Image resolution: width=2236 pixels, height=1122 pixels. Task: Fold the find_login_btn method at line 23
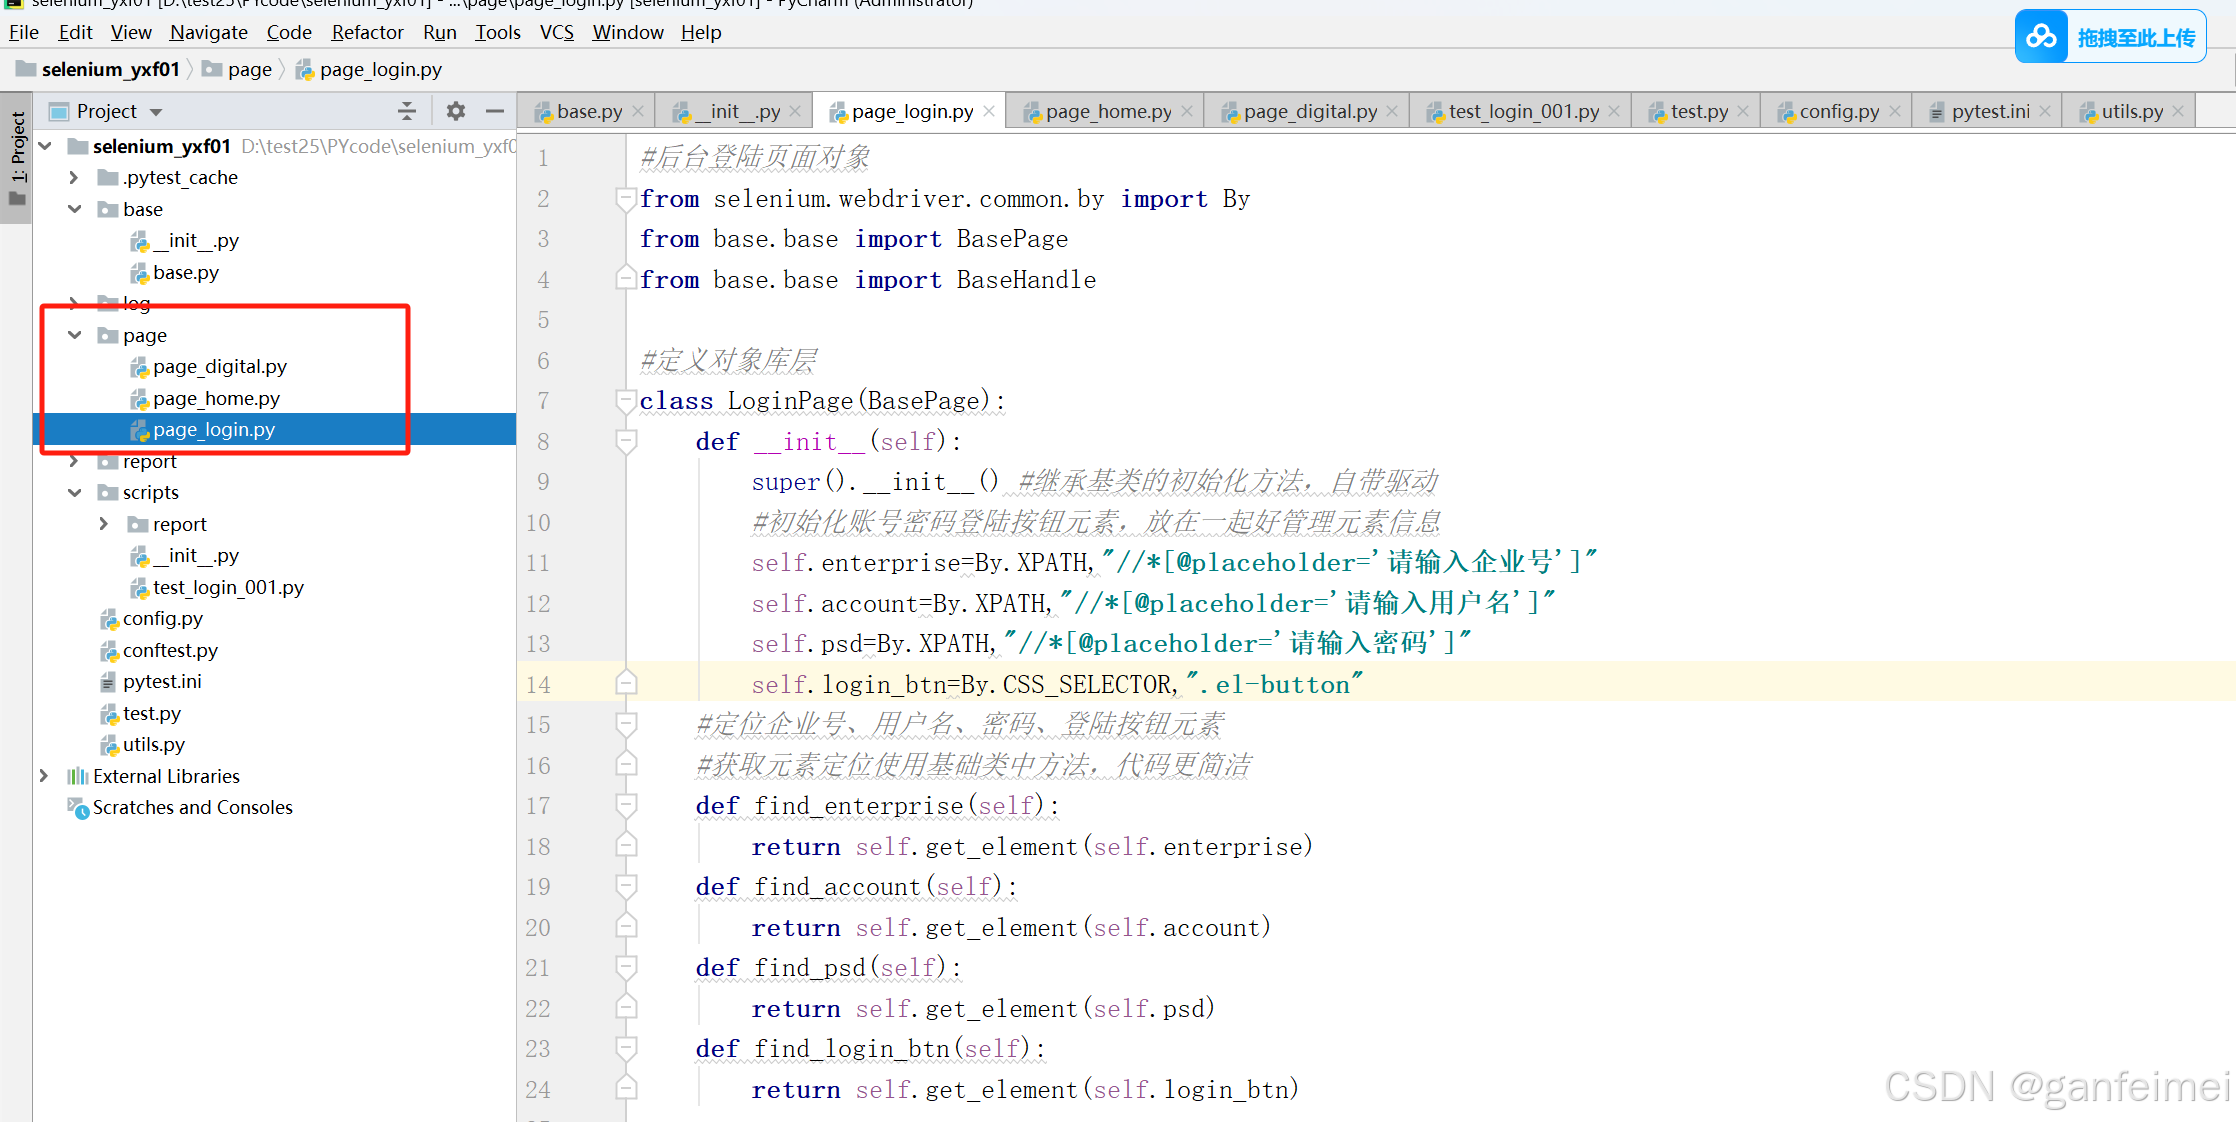point(626,1048)
